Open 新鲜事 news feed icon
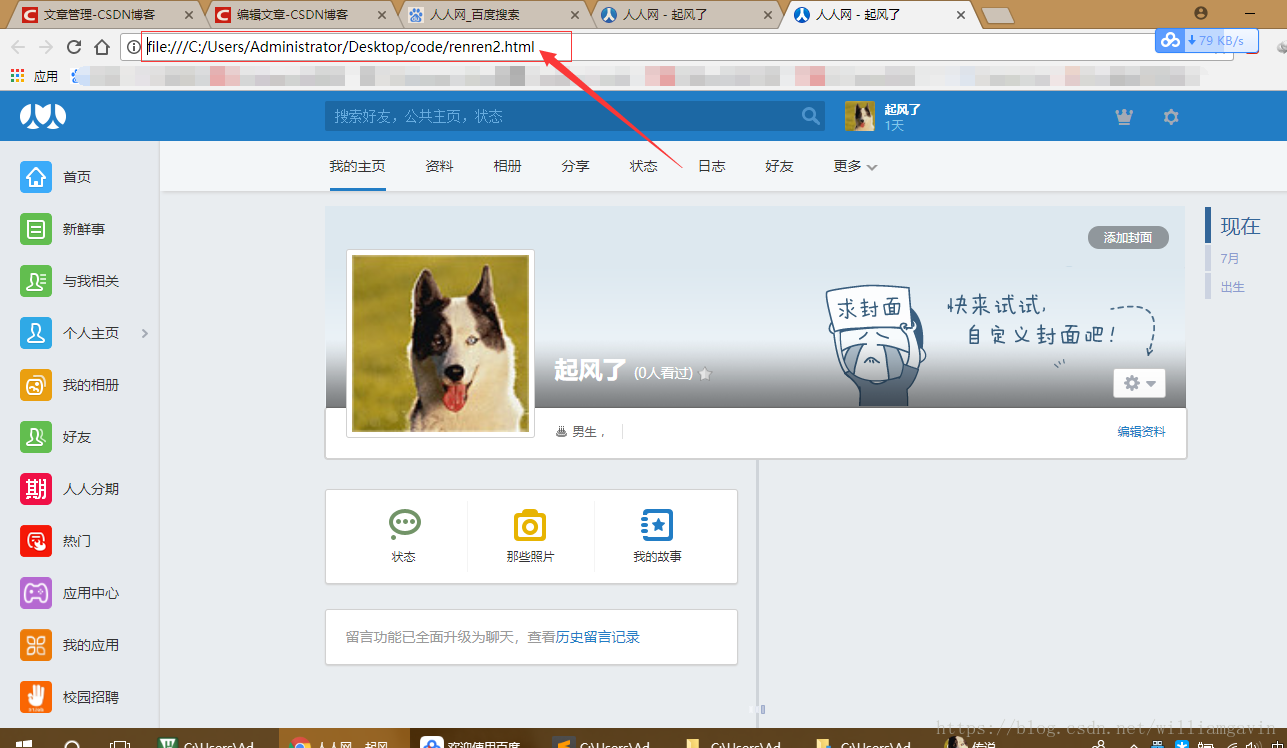Viewport: 1287px width, 748px height. [36, 229]
